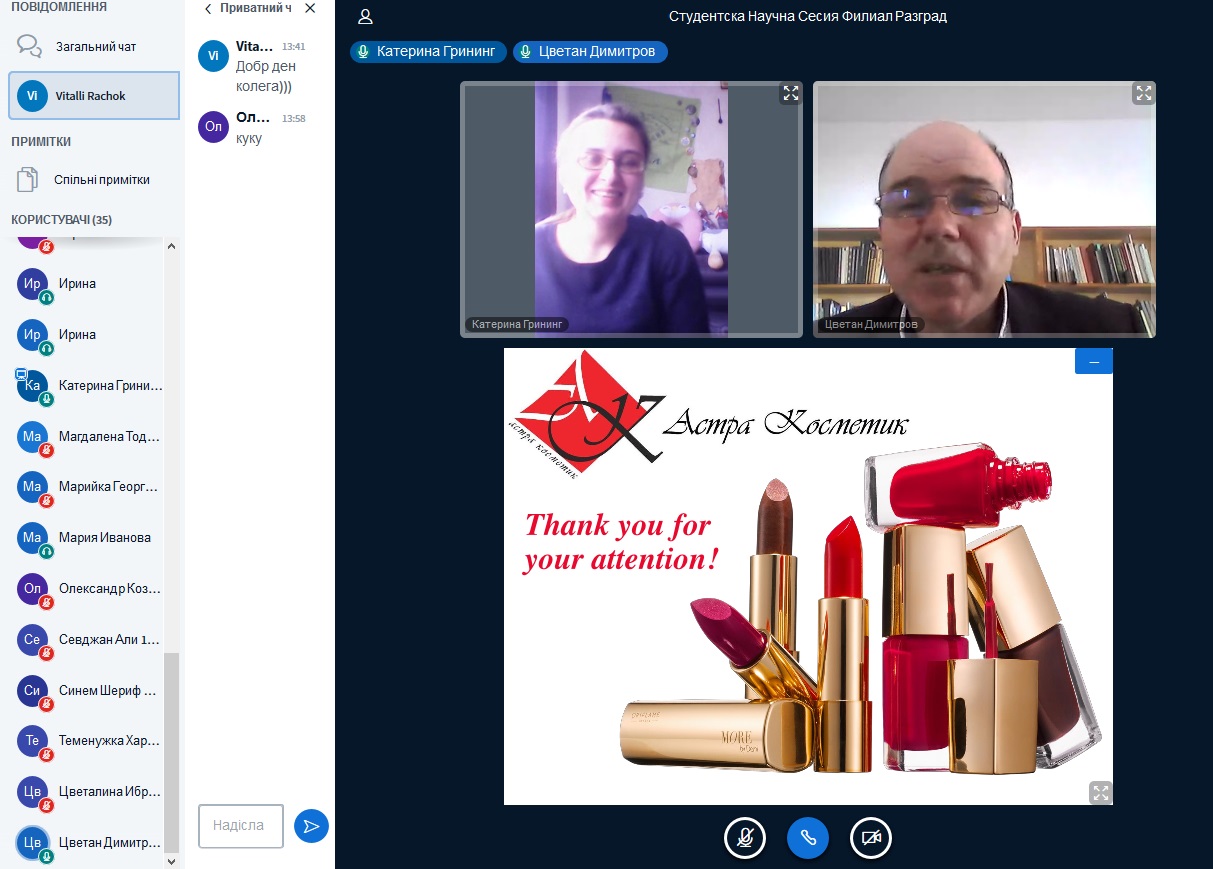Leave audio with the phone button
1213x869 pixels.
pyautogui.click(x=808, y=838)
